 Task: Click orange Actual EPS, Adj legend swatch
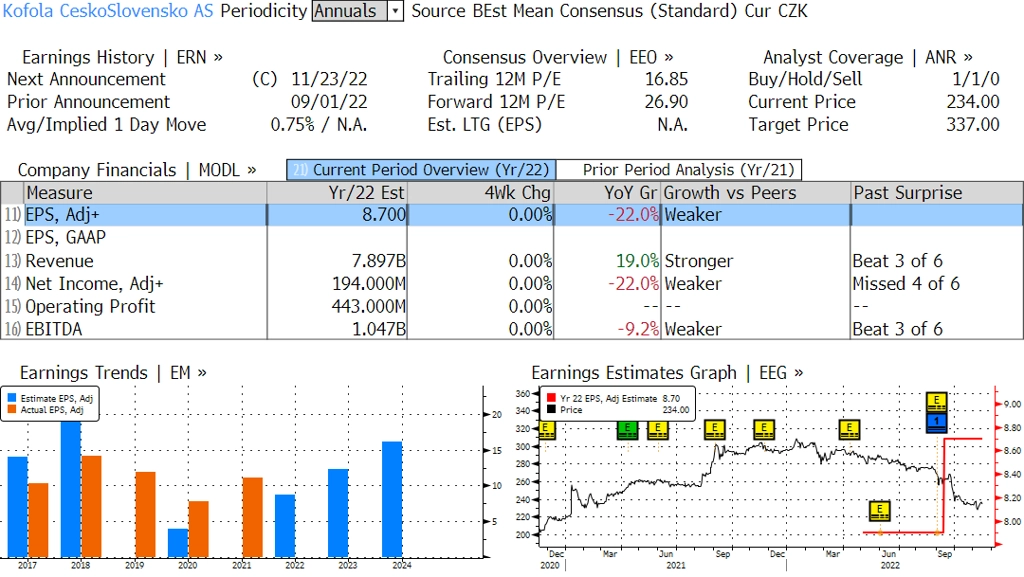pyautogui.click(x=12, y=410)
